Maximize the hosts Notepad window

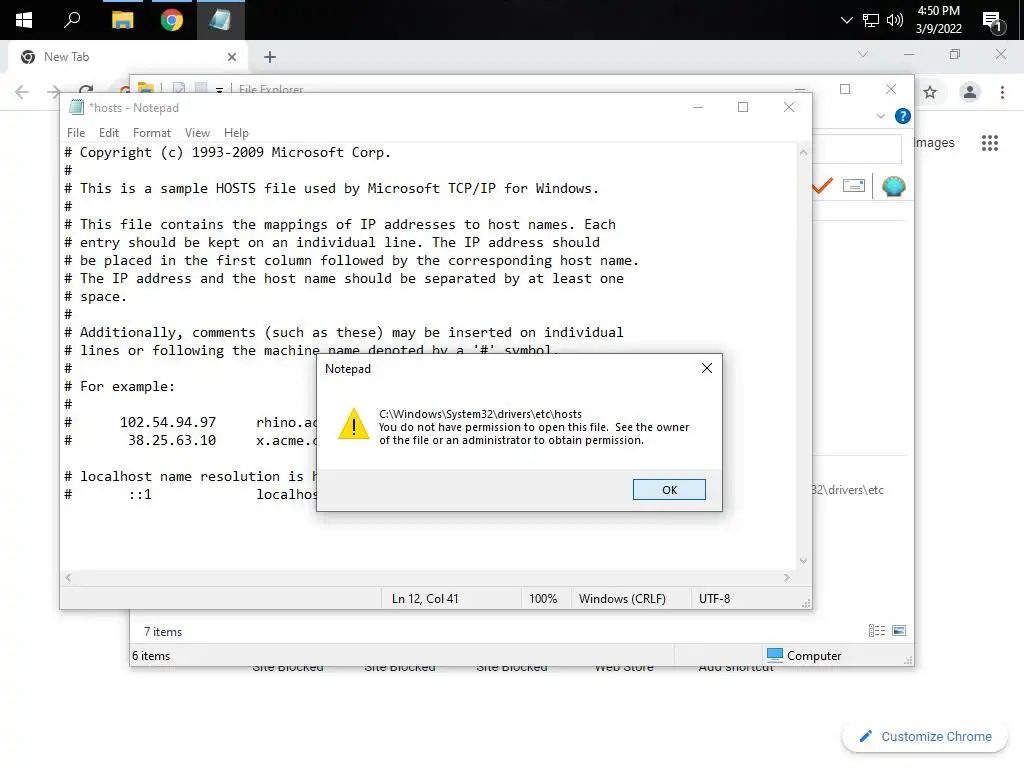[743, 107]
